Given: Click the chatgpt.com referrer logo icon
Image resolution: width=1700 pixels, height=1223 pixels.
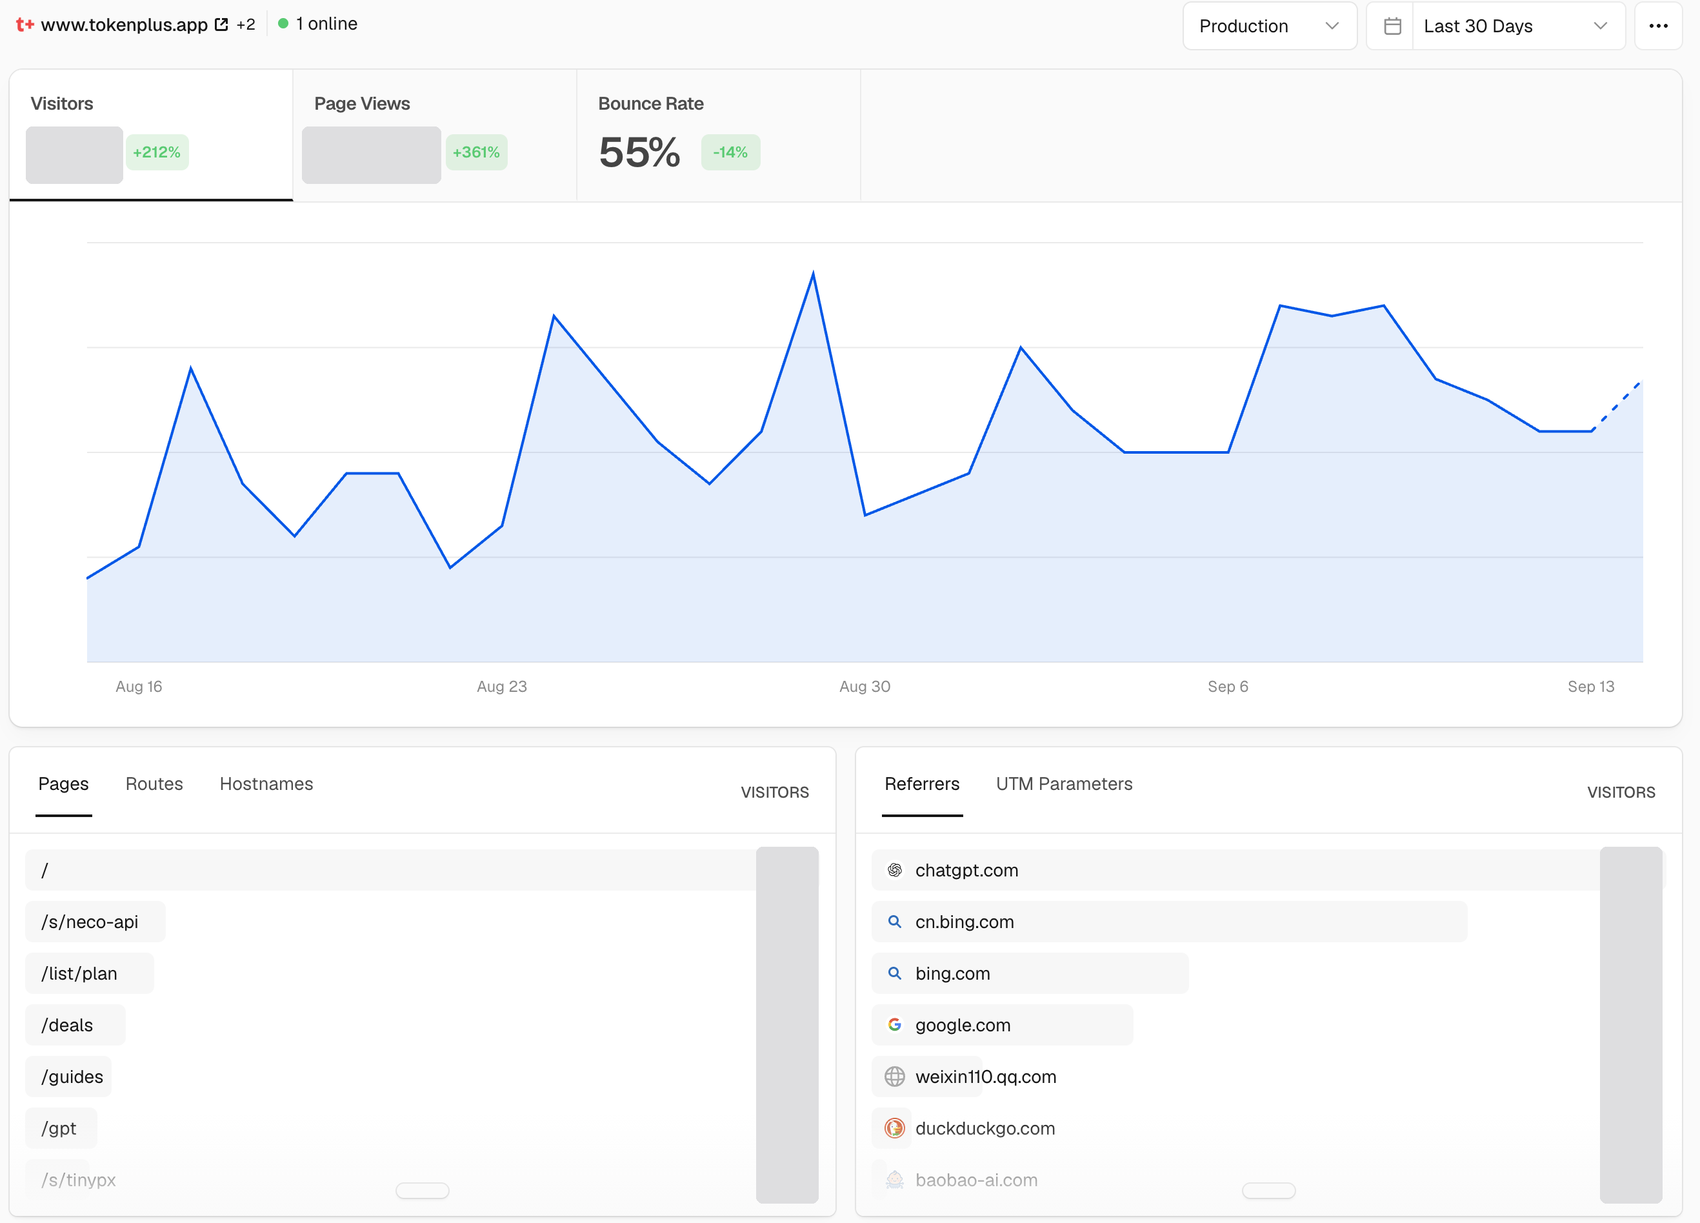Looking at the screenshot, I should coord(895,870).
